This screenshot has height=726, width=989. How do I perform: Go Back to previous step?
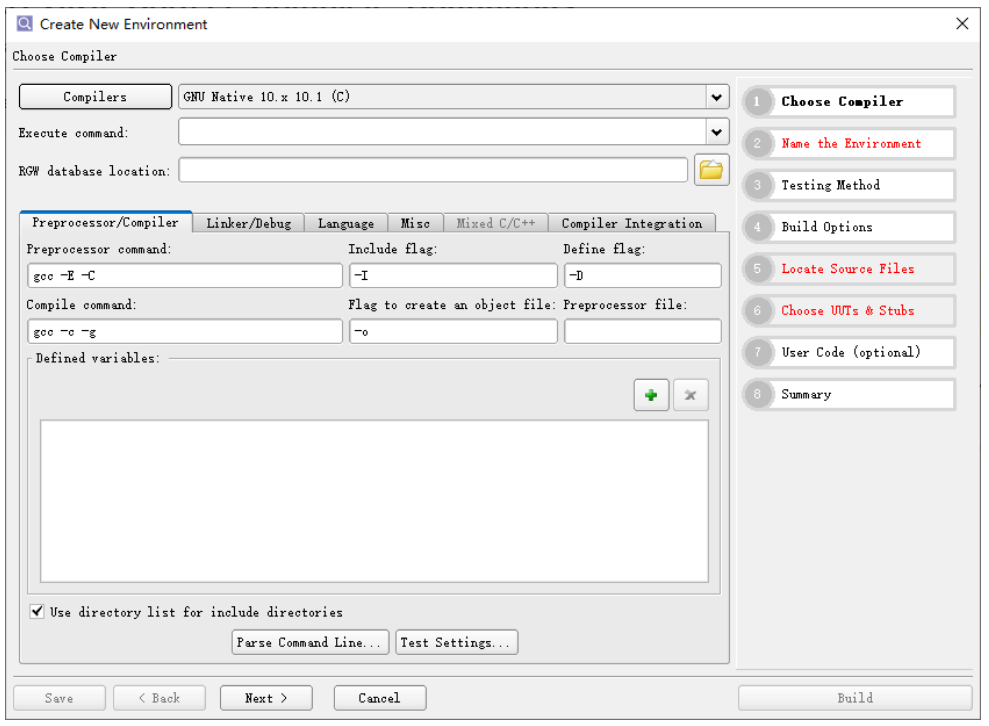pos(159,698)
